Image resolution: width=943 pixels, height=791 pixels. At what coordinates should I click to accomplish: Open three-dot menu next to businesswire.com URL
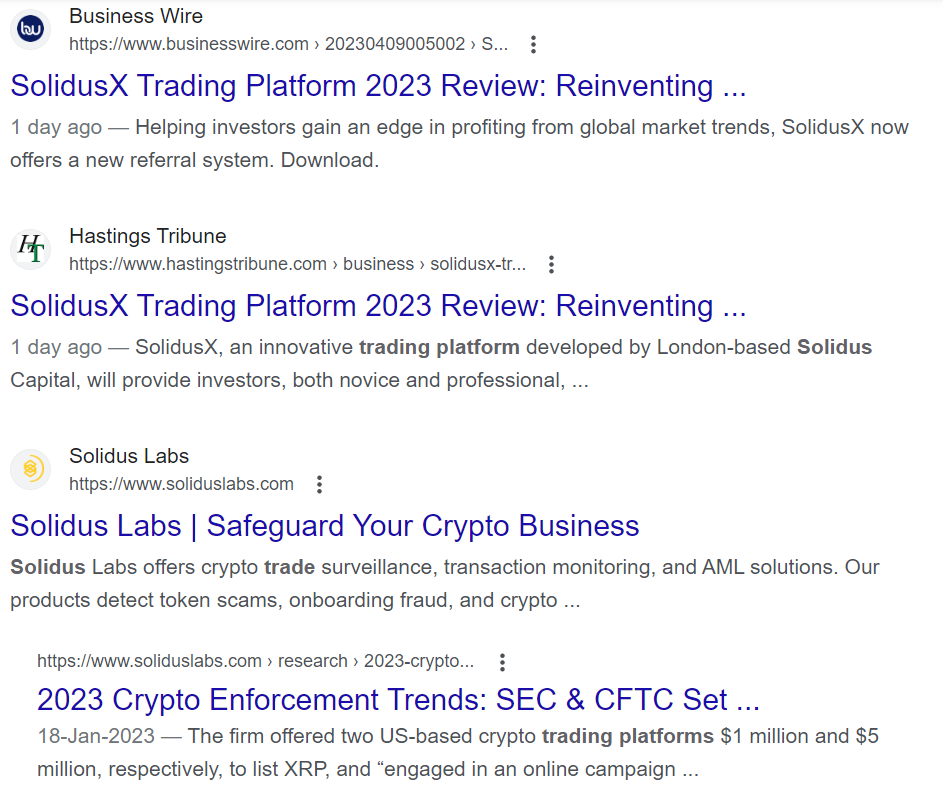click(533, 45)
